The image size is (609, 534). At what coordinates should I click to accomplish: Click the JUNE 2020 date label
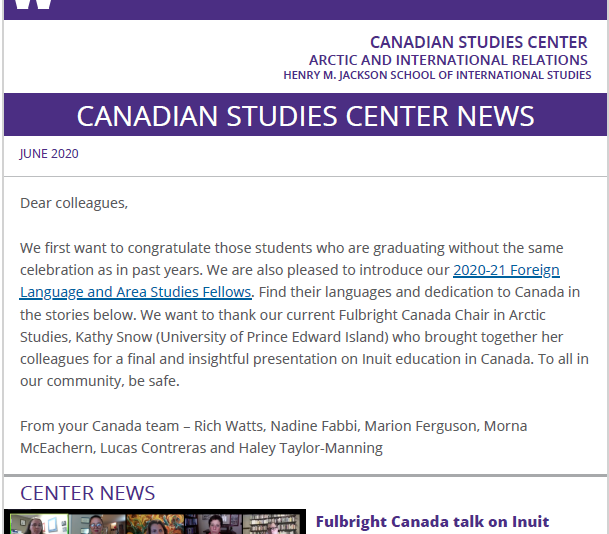coord(49,154)
